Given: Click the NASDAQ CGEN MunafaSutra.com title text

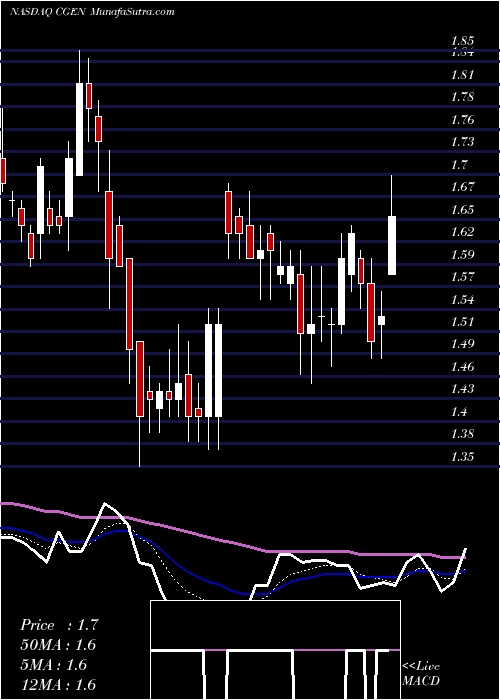Looking at the screenshot, I should (x=92, y=12).
